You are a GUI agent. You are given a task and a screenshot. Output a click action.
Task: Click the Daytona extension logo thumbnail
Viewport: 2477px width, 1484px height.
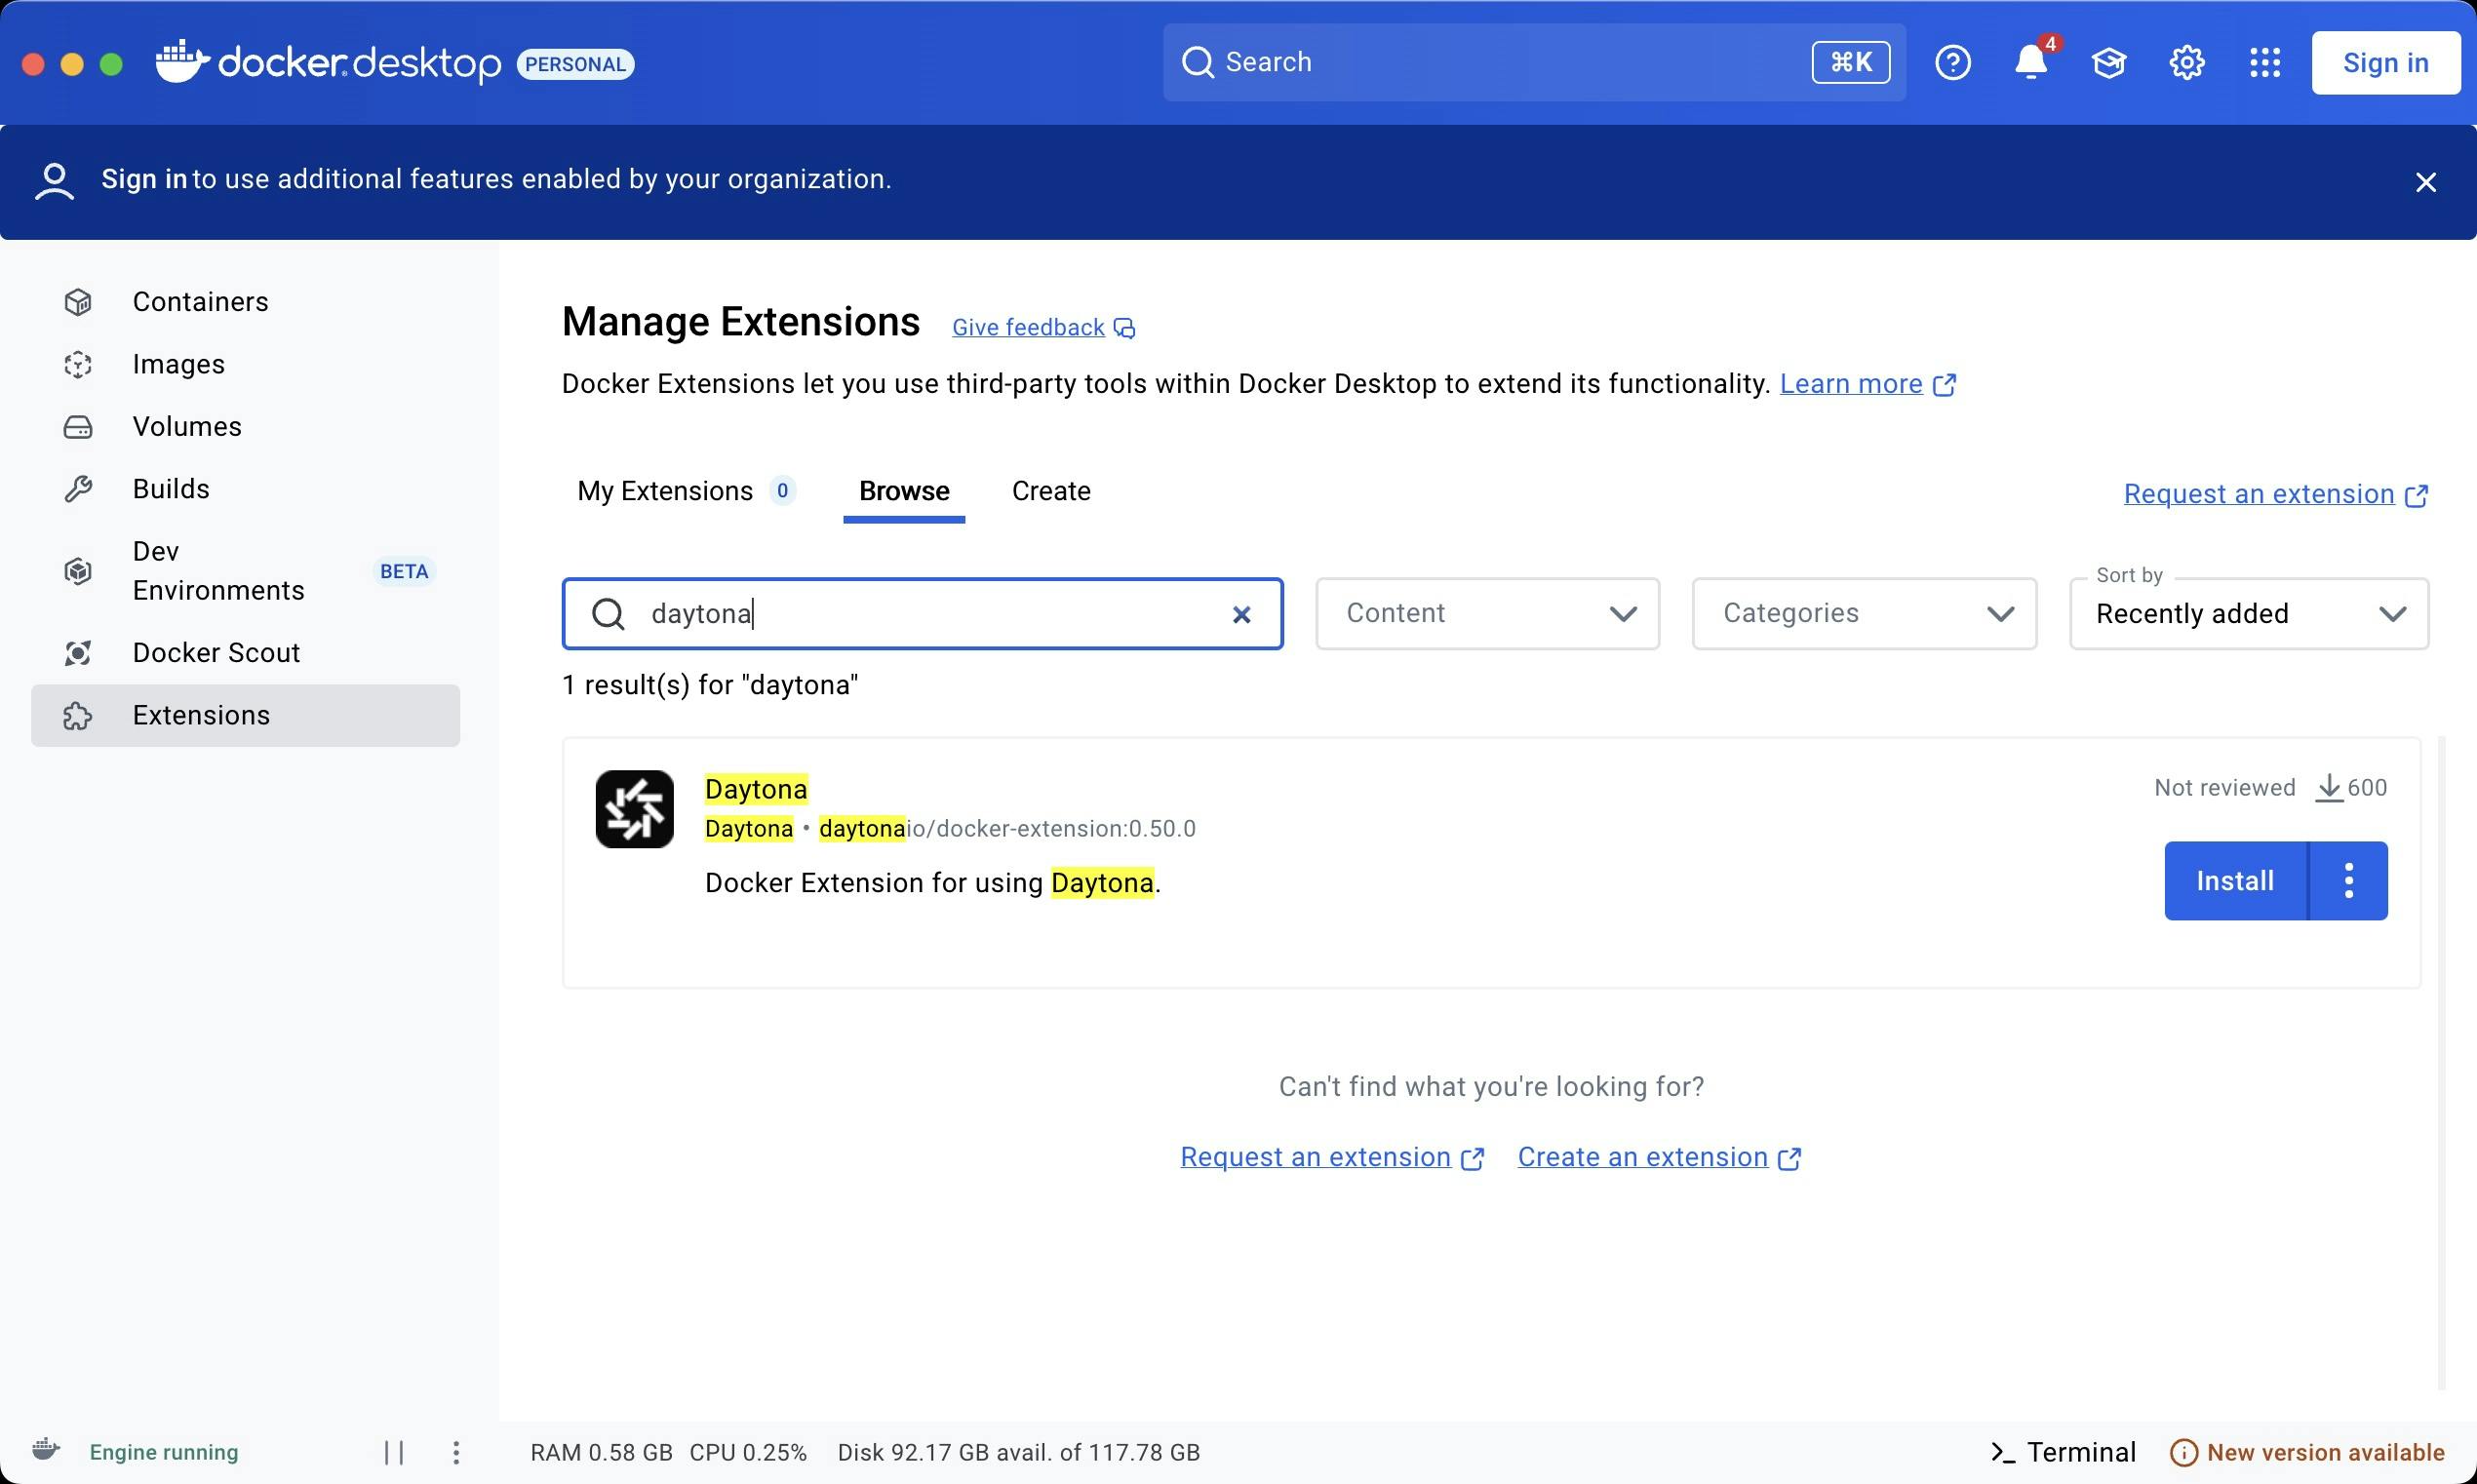(x=634, y=809)
